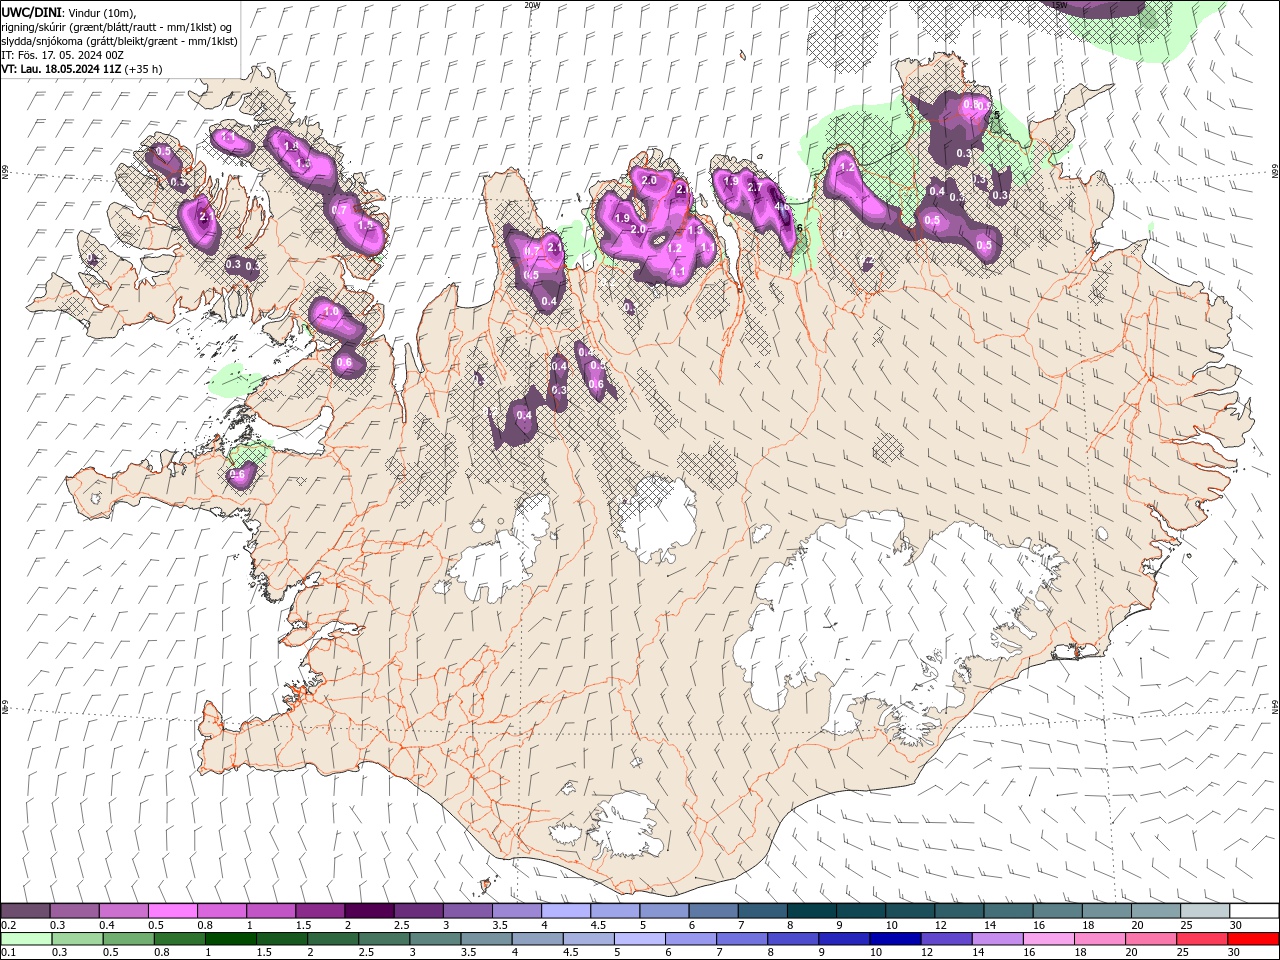Pick the bright pink 0.5 snow scale swatch
The image size is (1280, 960).
click(x=172, y=910)
